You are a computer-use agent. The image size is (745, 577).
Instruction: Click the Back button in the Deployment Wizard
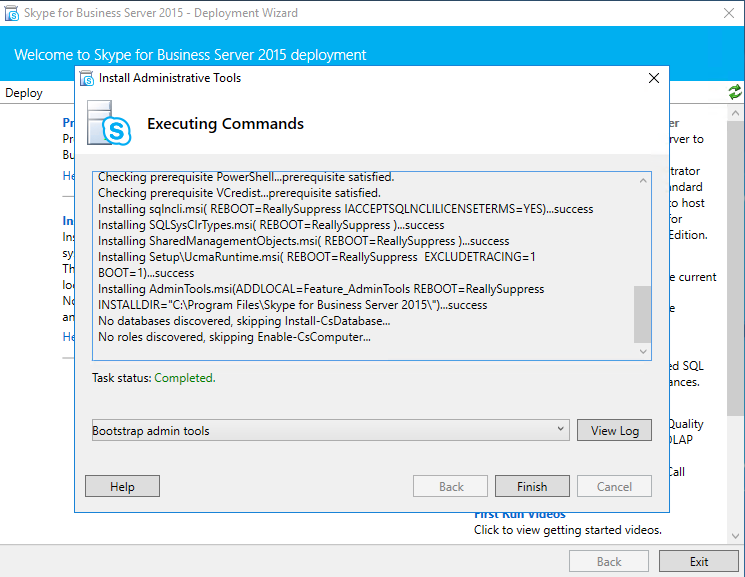coord(609,561)
